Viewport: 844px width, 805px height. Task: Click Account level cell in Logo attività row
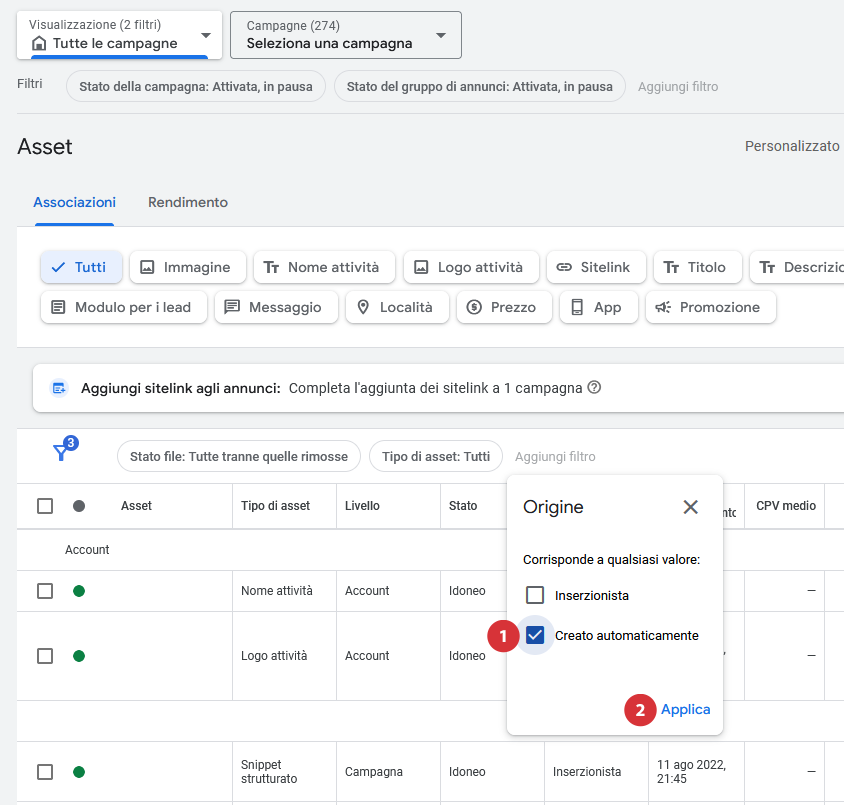[367, 655]
